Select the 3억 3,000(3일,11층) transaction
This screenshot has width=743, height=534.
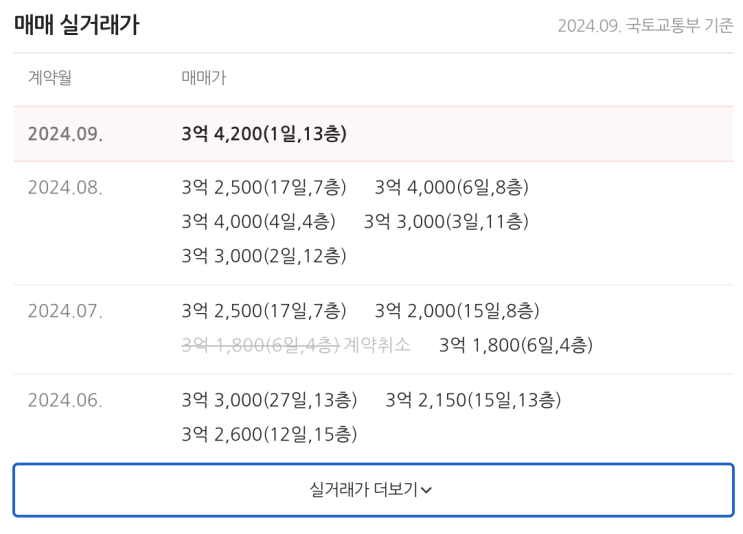pos(446,221)
